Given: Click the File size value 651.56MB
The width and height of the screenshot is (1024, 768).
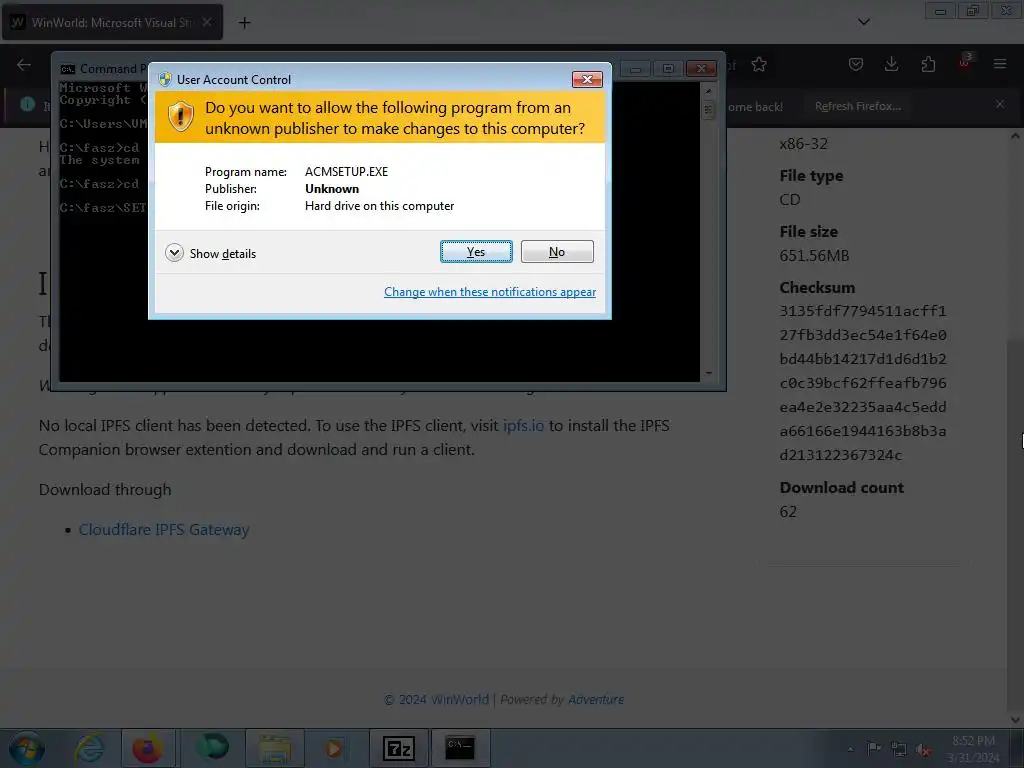Looking at the screenshot, I should (x=814, y=255).
